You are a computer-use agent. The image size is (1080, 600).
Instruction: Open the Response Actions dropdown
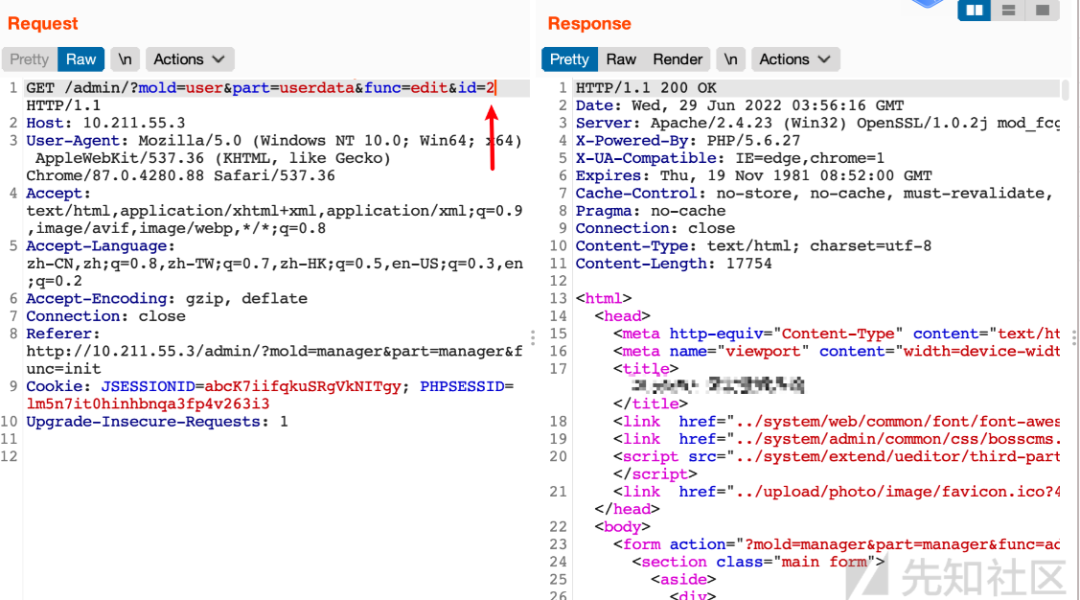click(796, 59)
